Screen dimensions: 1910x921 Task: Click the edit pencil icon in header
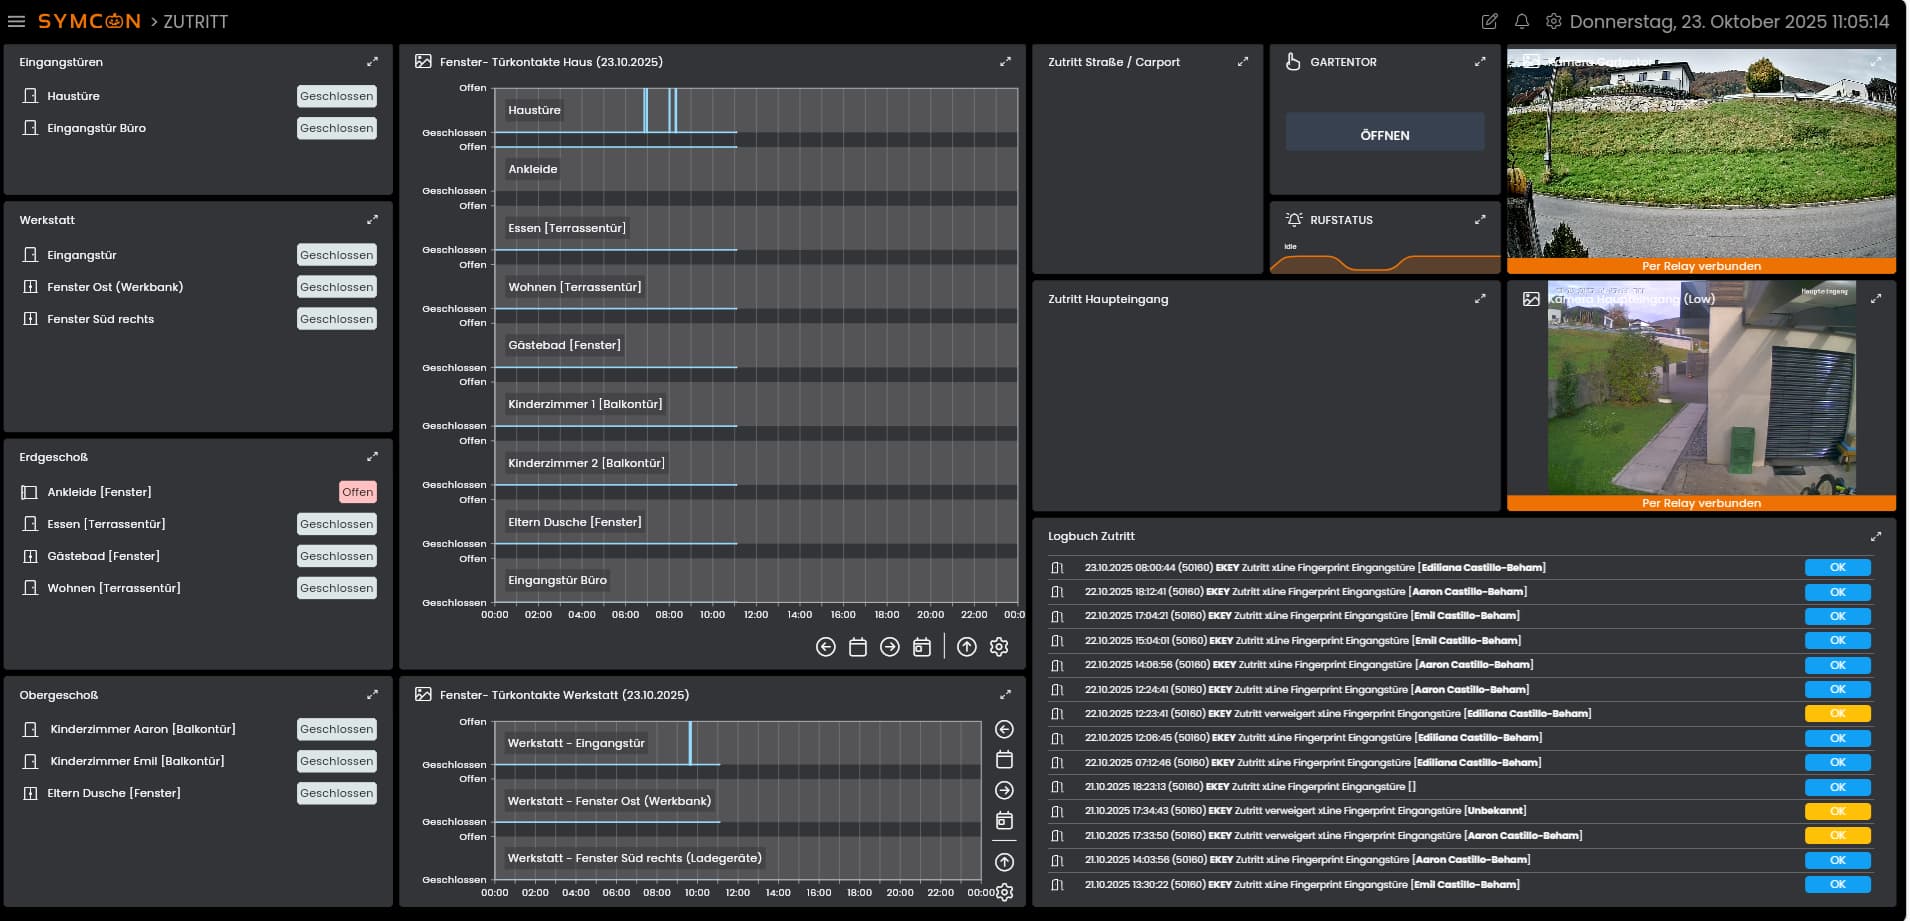(x=1489, y=21)
